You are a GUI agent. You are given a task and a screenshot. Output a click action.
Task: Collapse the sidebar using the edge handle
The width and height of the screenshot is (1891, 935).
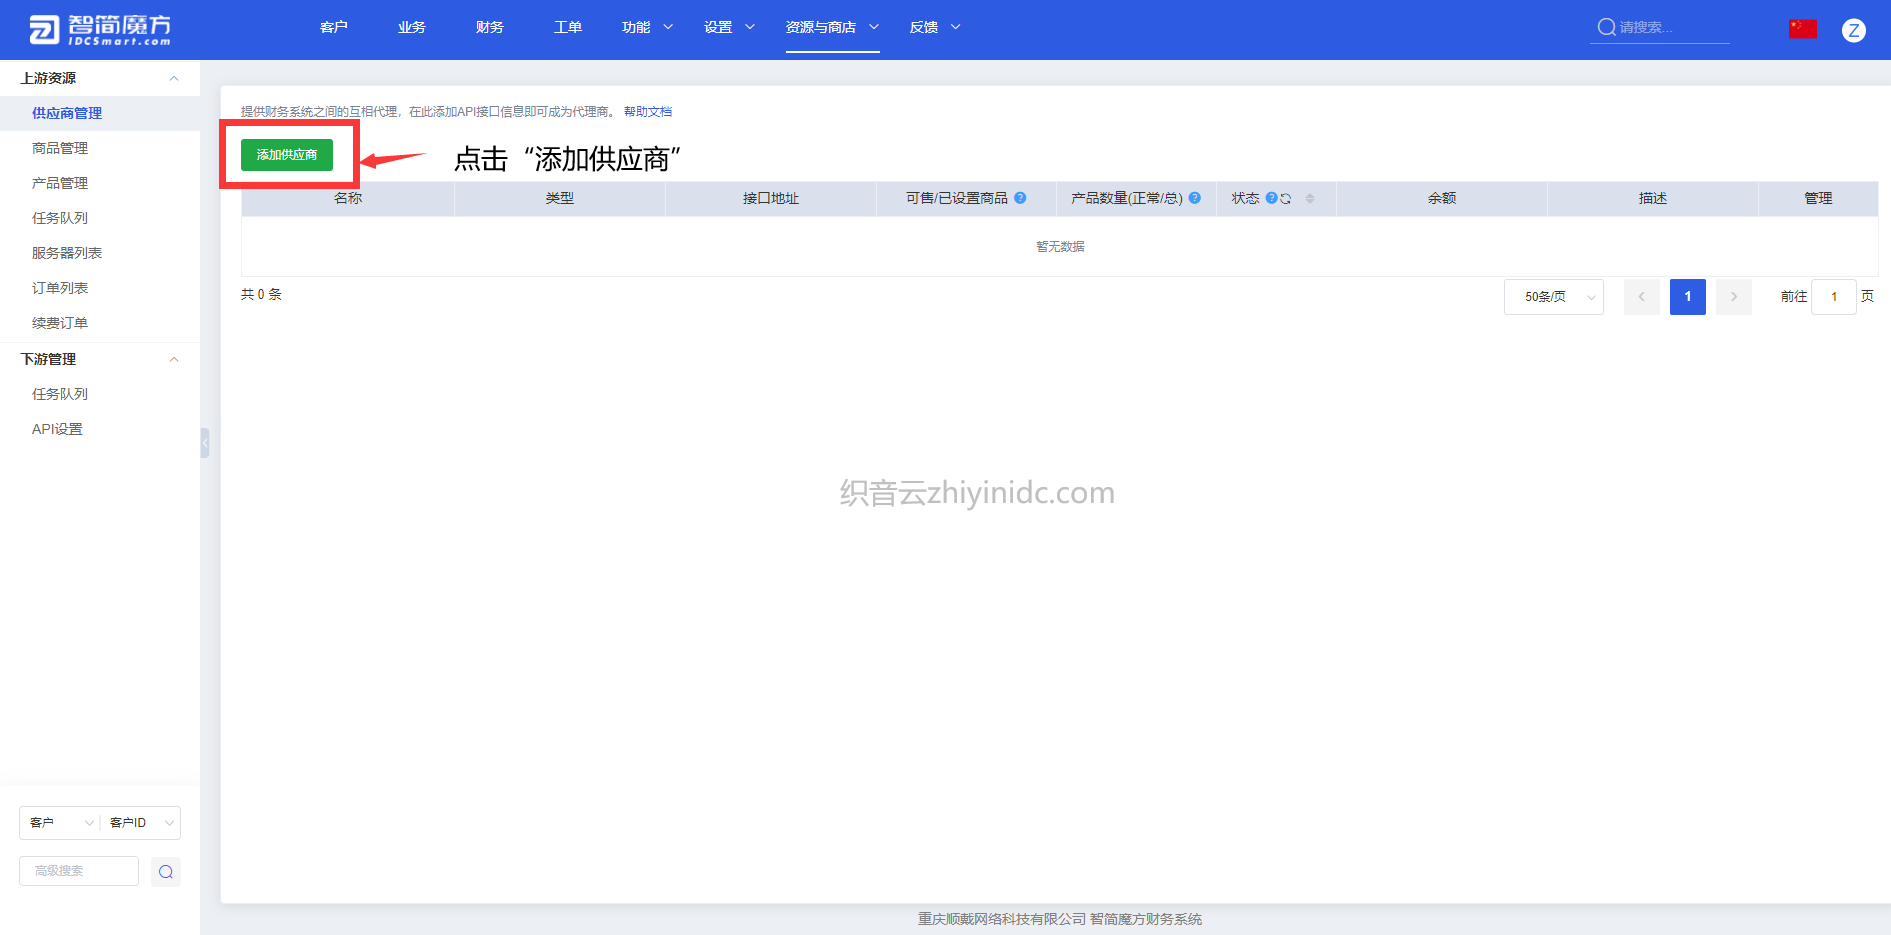205,443
